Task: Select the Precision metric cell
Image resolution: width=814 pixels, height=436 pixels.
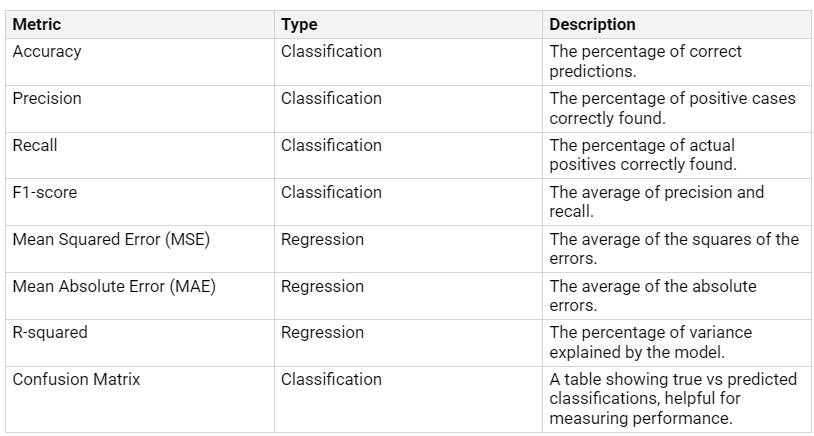Action: pos(140,108)
